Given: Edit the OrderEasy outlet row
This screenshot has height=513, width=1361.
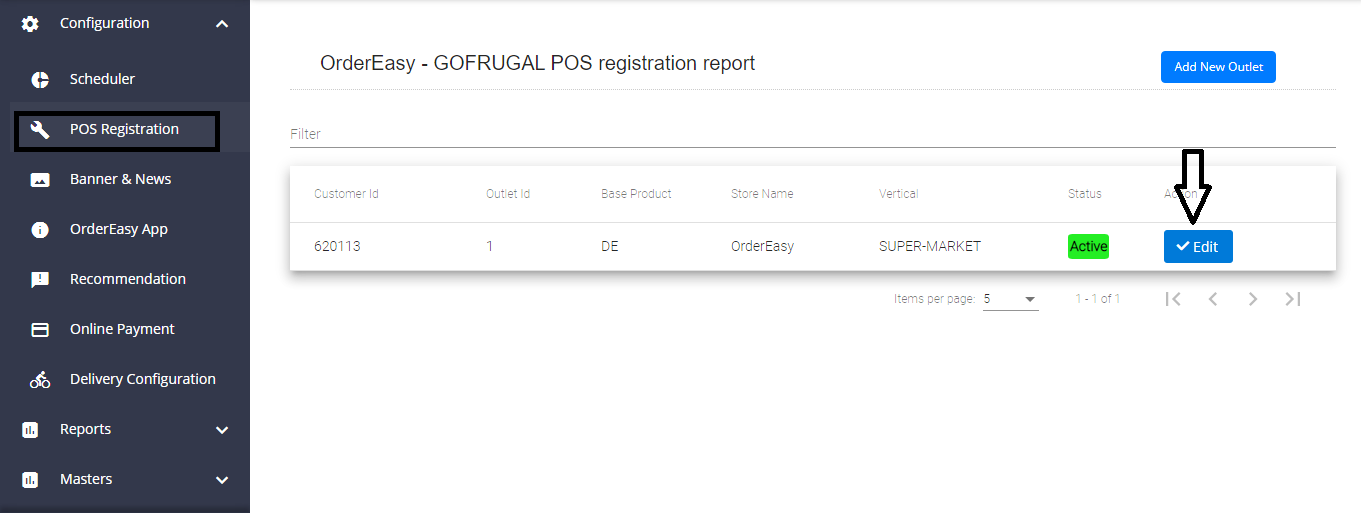Looking at the screenshot, I should pyautogui.click(x=1198, y=247).
